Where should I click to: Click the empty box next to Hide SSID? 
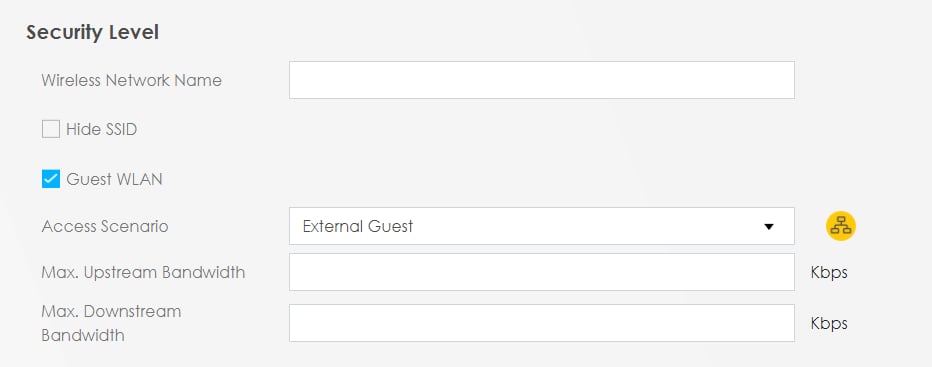coord(51,129)
